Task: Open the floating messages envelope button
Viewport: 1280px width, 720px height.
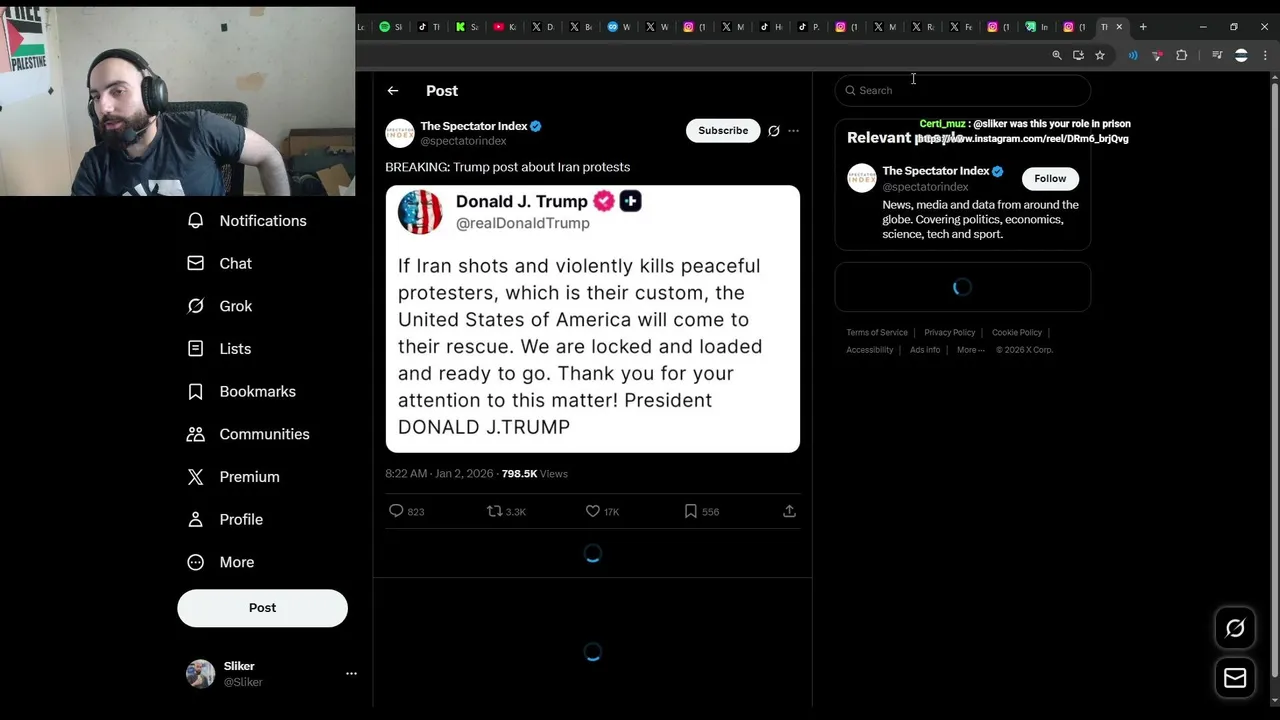Action: coord(1235,678)
